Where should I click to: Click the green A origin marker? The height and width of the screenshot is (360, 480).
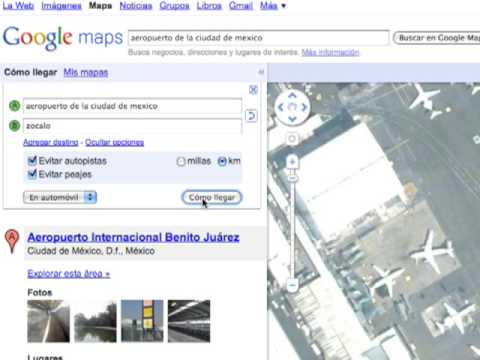pyautogui.click(x=14, y=106)
